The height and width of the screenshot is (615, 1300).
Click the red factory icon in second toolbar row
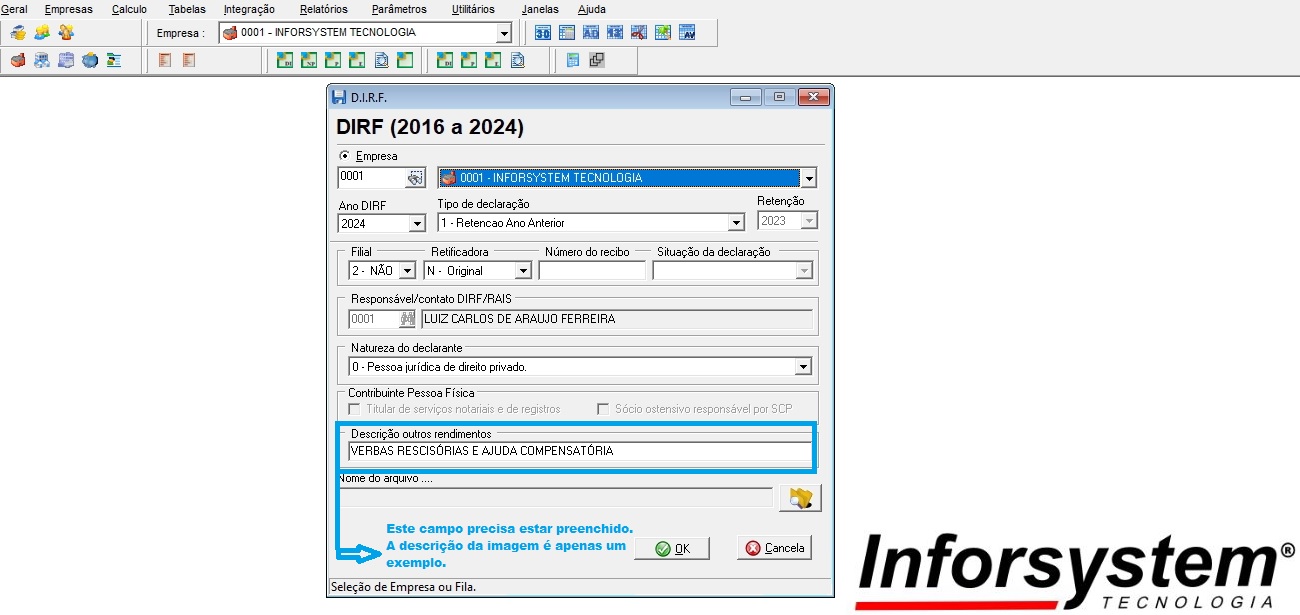tap(18, 60)
